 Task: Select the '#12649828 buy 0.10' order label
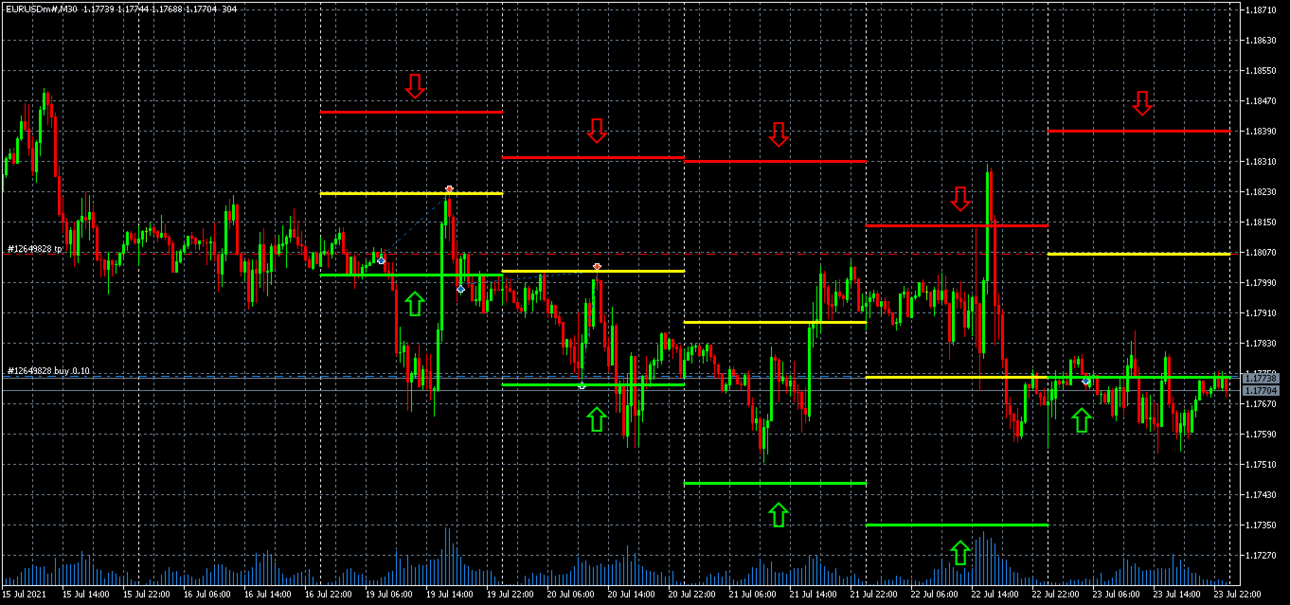point(48,371)
